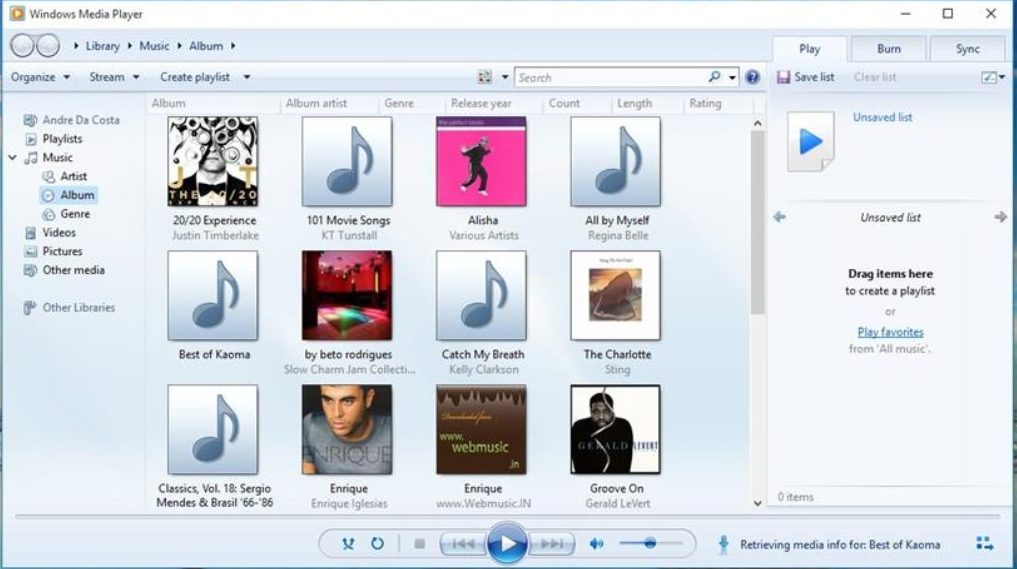1017x569 pixels.
Task: Click the media info retrieval status icon
Action: (723, 544)
